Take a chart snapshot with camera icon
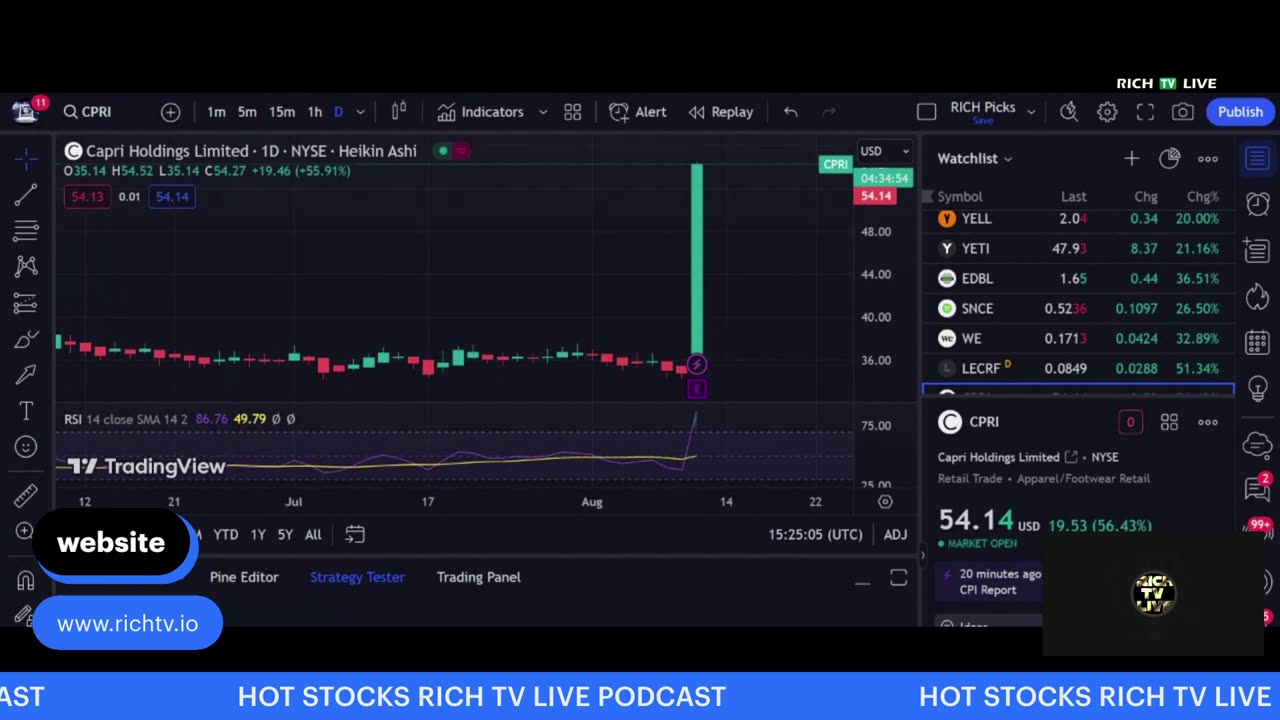This screenshot has height=720, width=1280. pos(1183,112)
